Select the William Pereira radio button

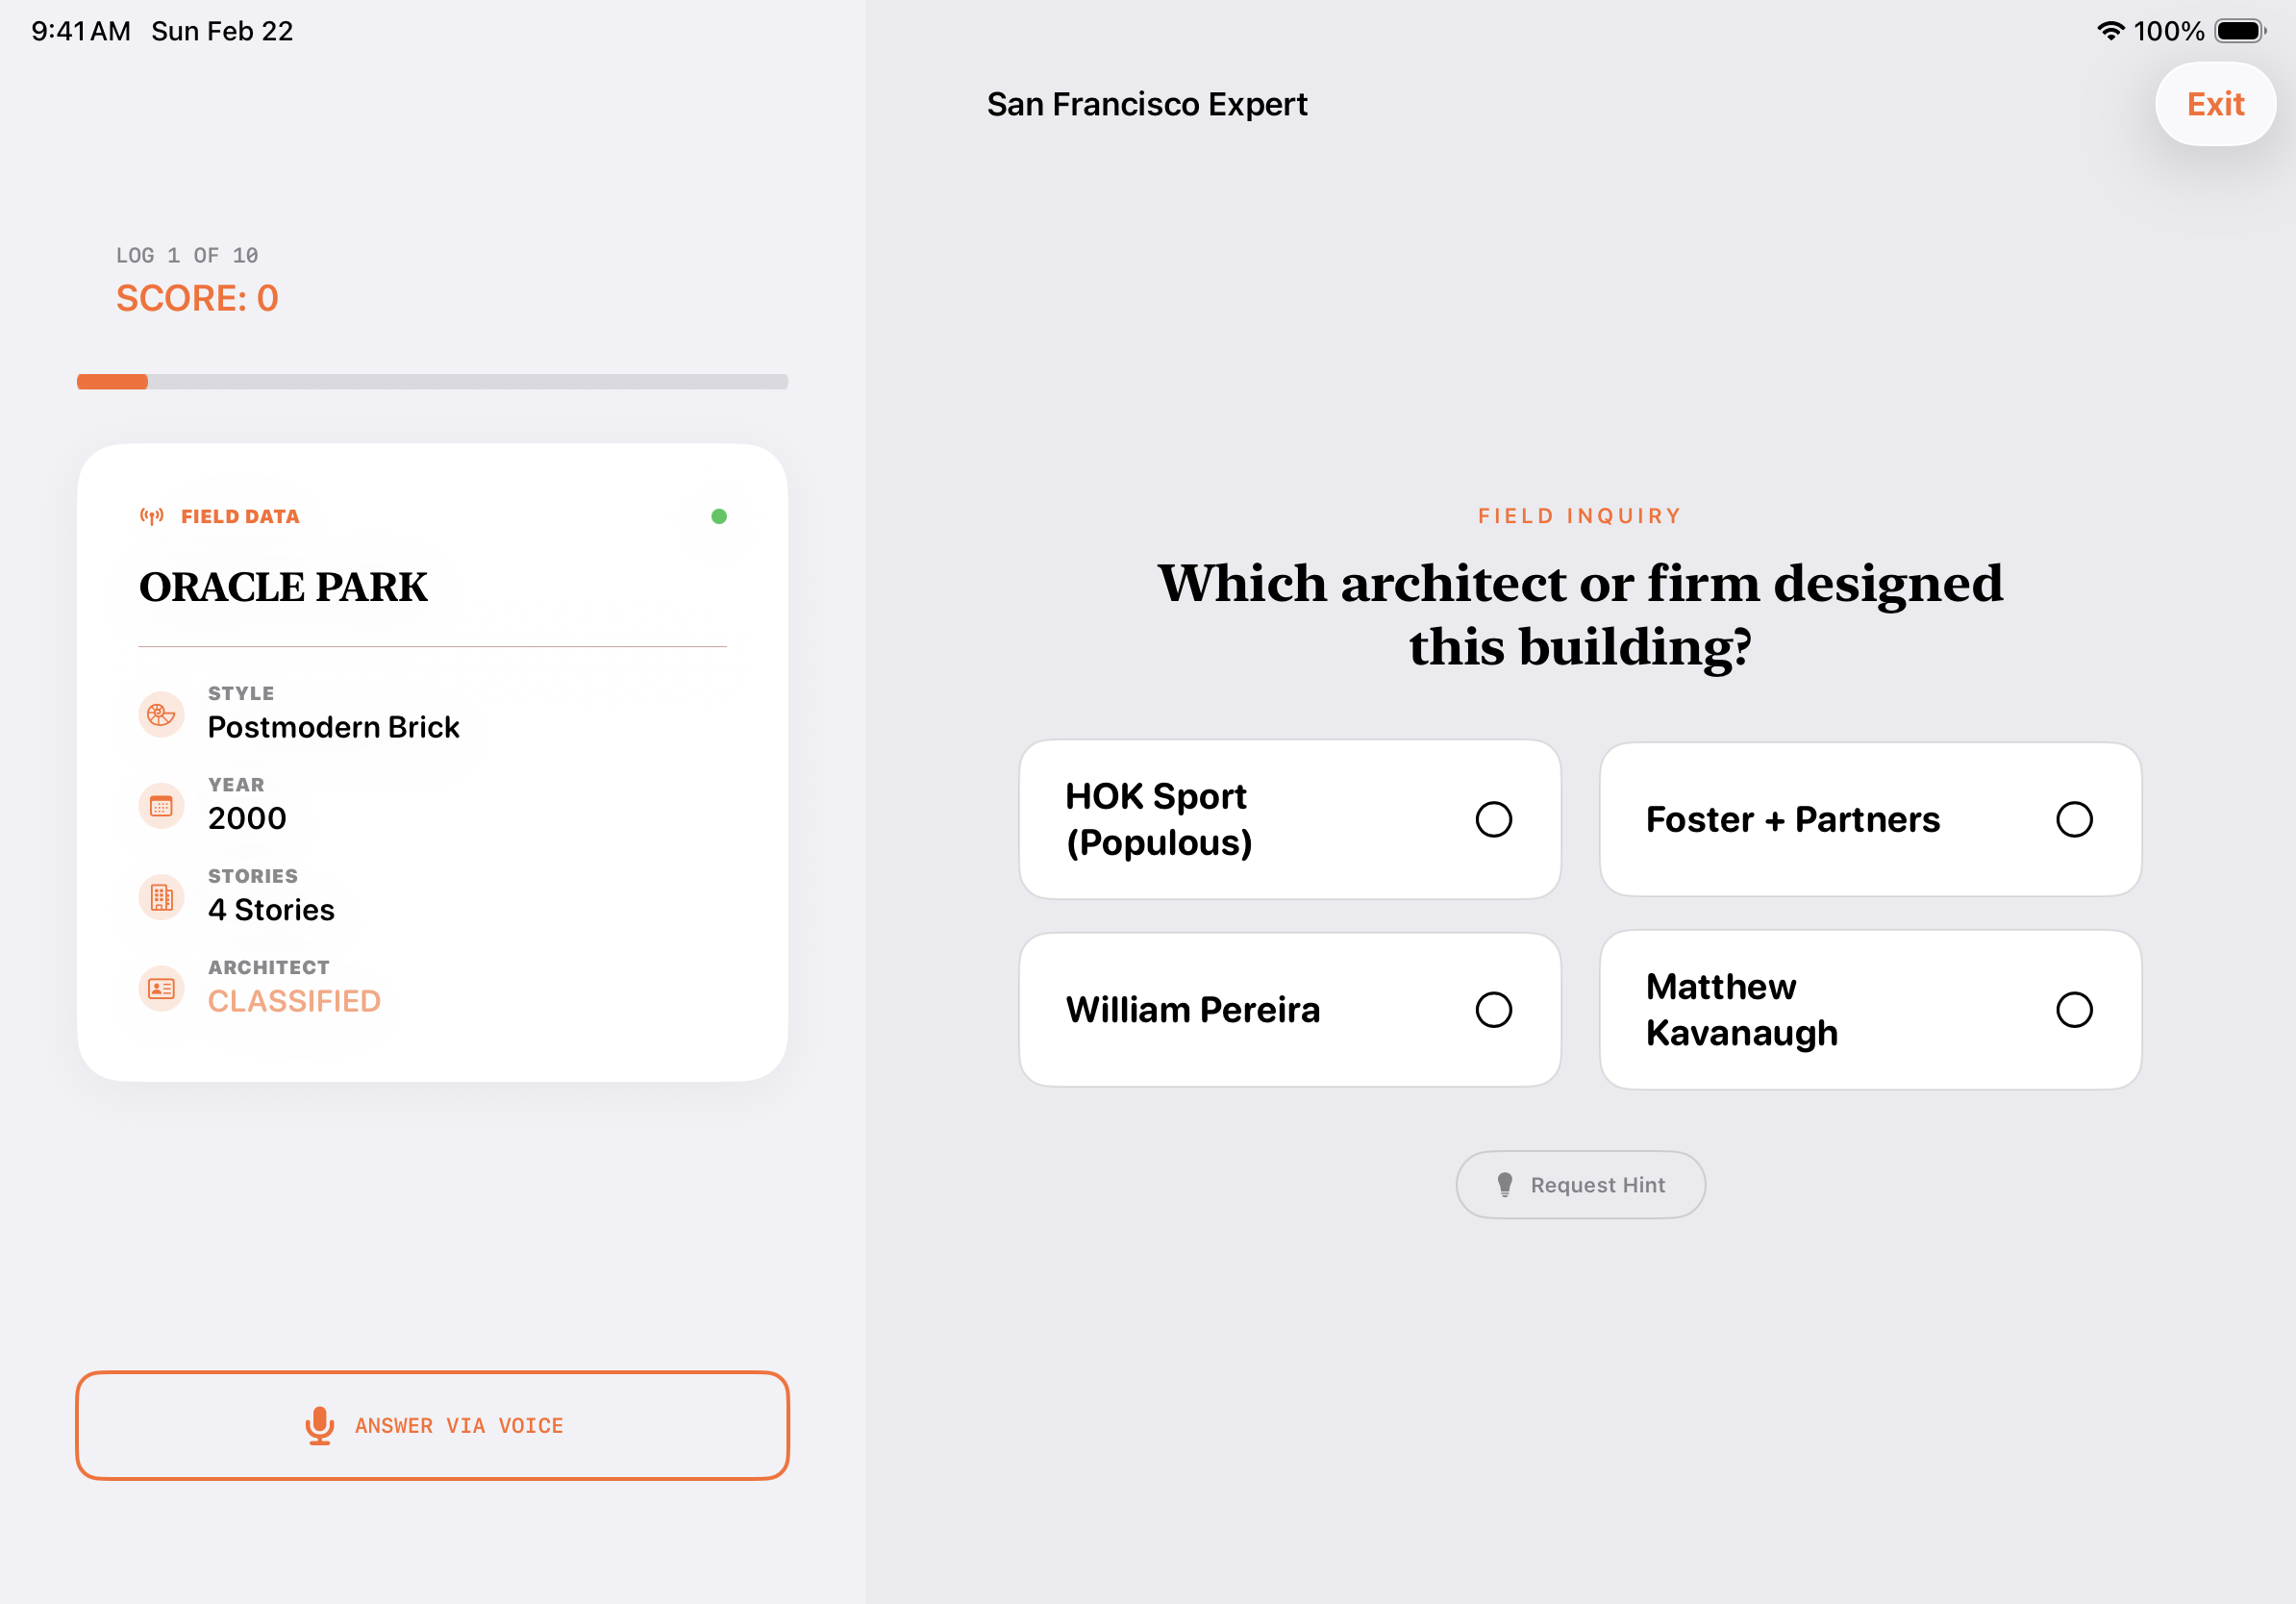coord(1493,1009)
